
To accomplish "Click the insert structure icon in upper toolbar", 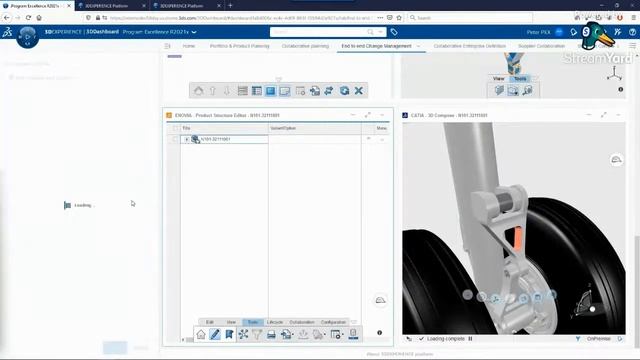I will pyautogui.click(x=315, y=91).
